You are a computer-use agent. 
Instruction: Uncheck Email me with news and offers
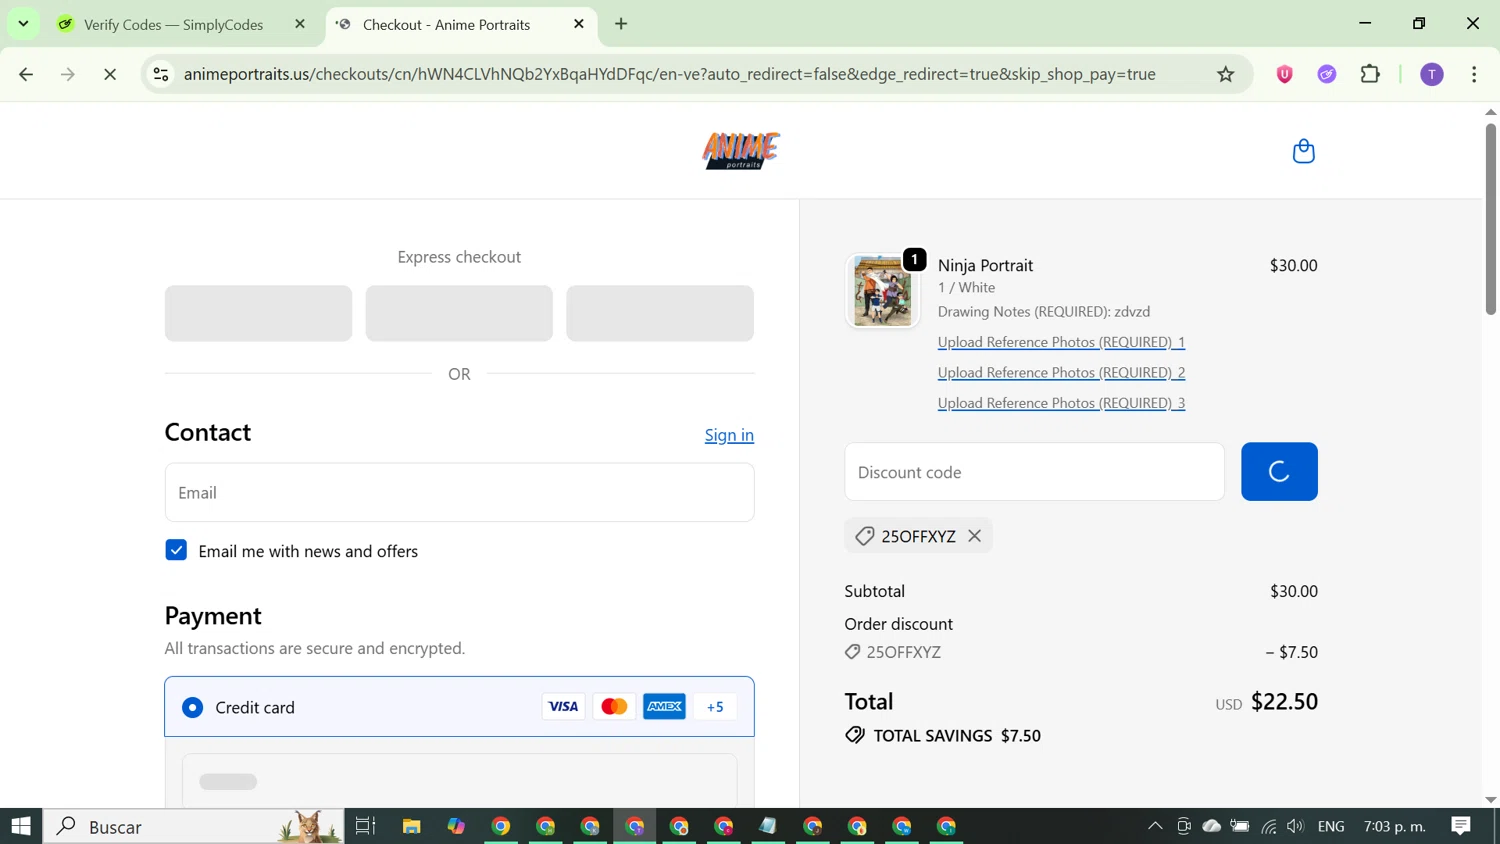(176, 550)
